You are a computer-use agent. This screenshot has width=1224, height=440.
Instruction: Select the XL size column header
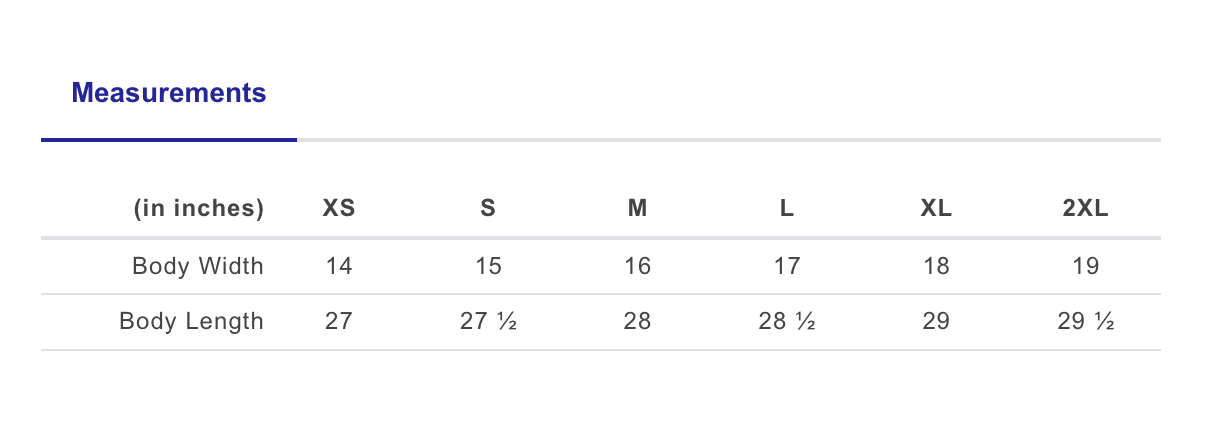click(936, 209)
